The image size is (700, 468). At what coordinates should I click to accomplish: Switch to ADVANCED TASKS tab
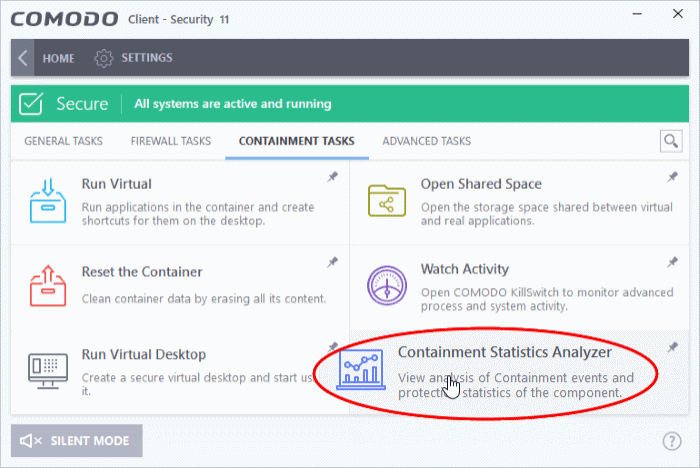click(426, 141)
